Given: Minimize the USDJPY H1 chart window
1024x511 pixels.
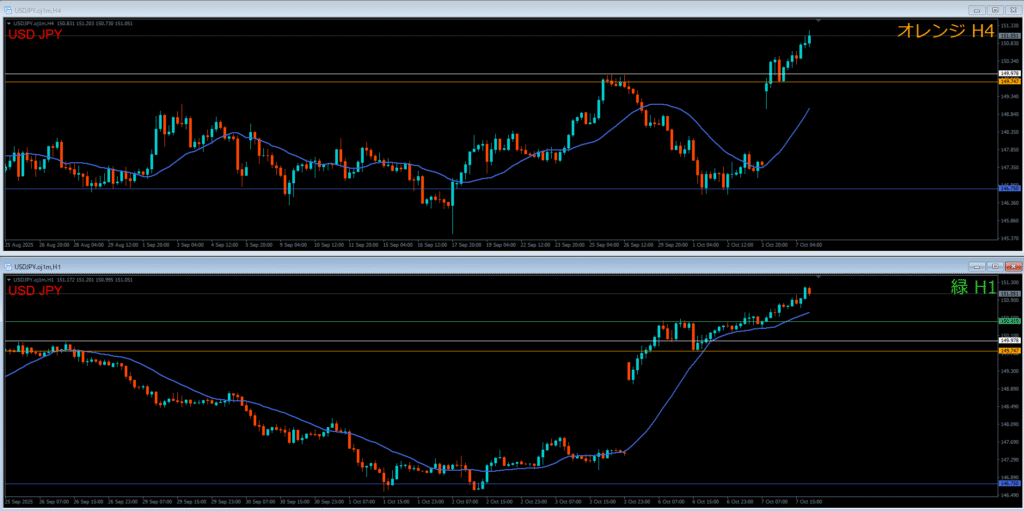Looking at the screenshot, I should coord(978,267).
